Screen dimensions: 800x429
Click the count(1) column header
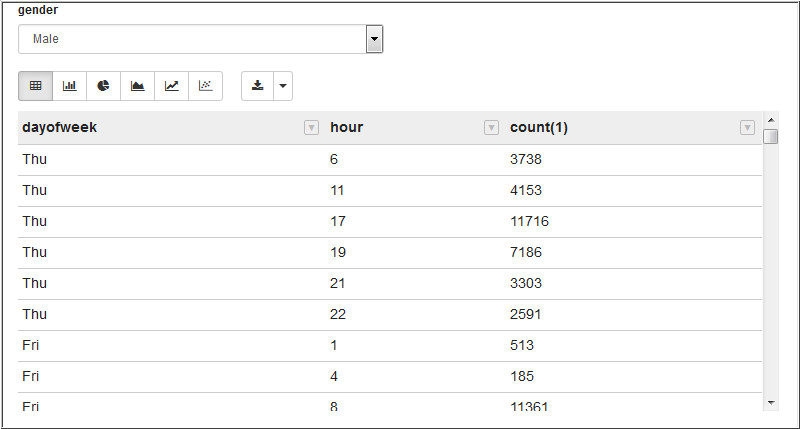[x=539, y=128]
